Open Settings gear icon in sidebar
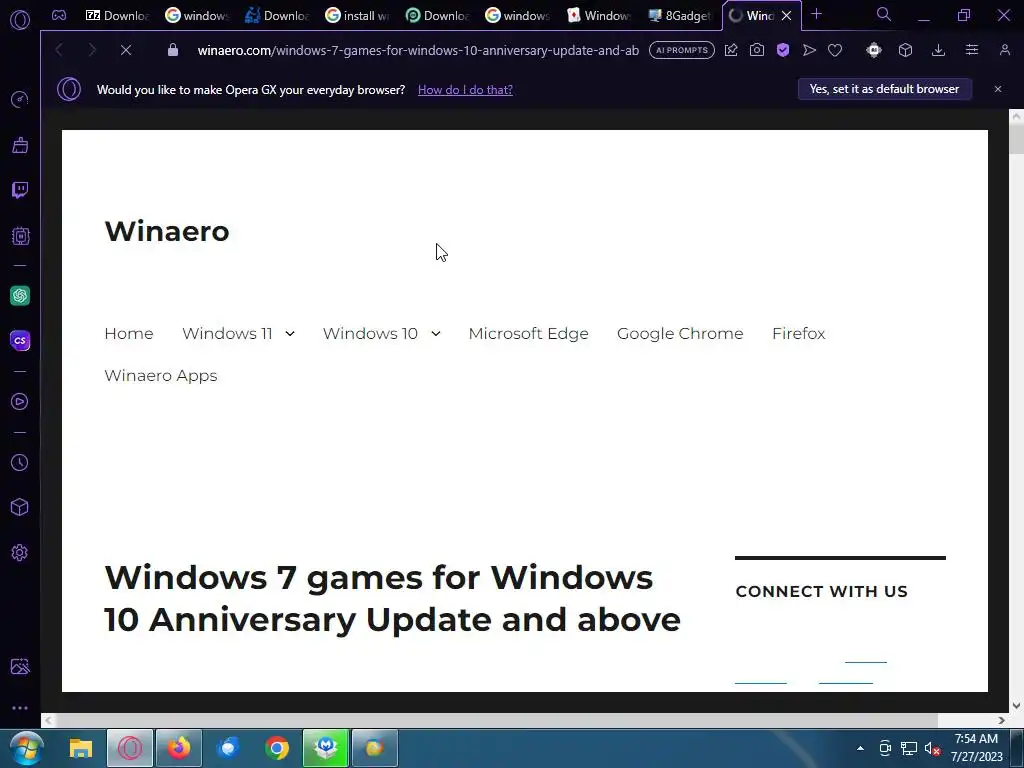This screenshot has width=1024, height=768. coord(20,552)
